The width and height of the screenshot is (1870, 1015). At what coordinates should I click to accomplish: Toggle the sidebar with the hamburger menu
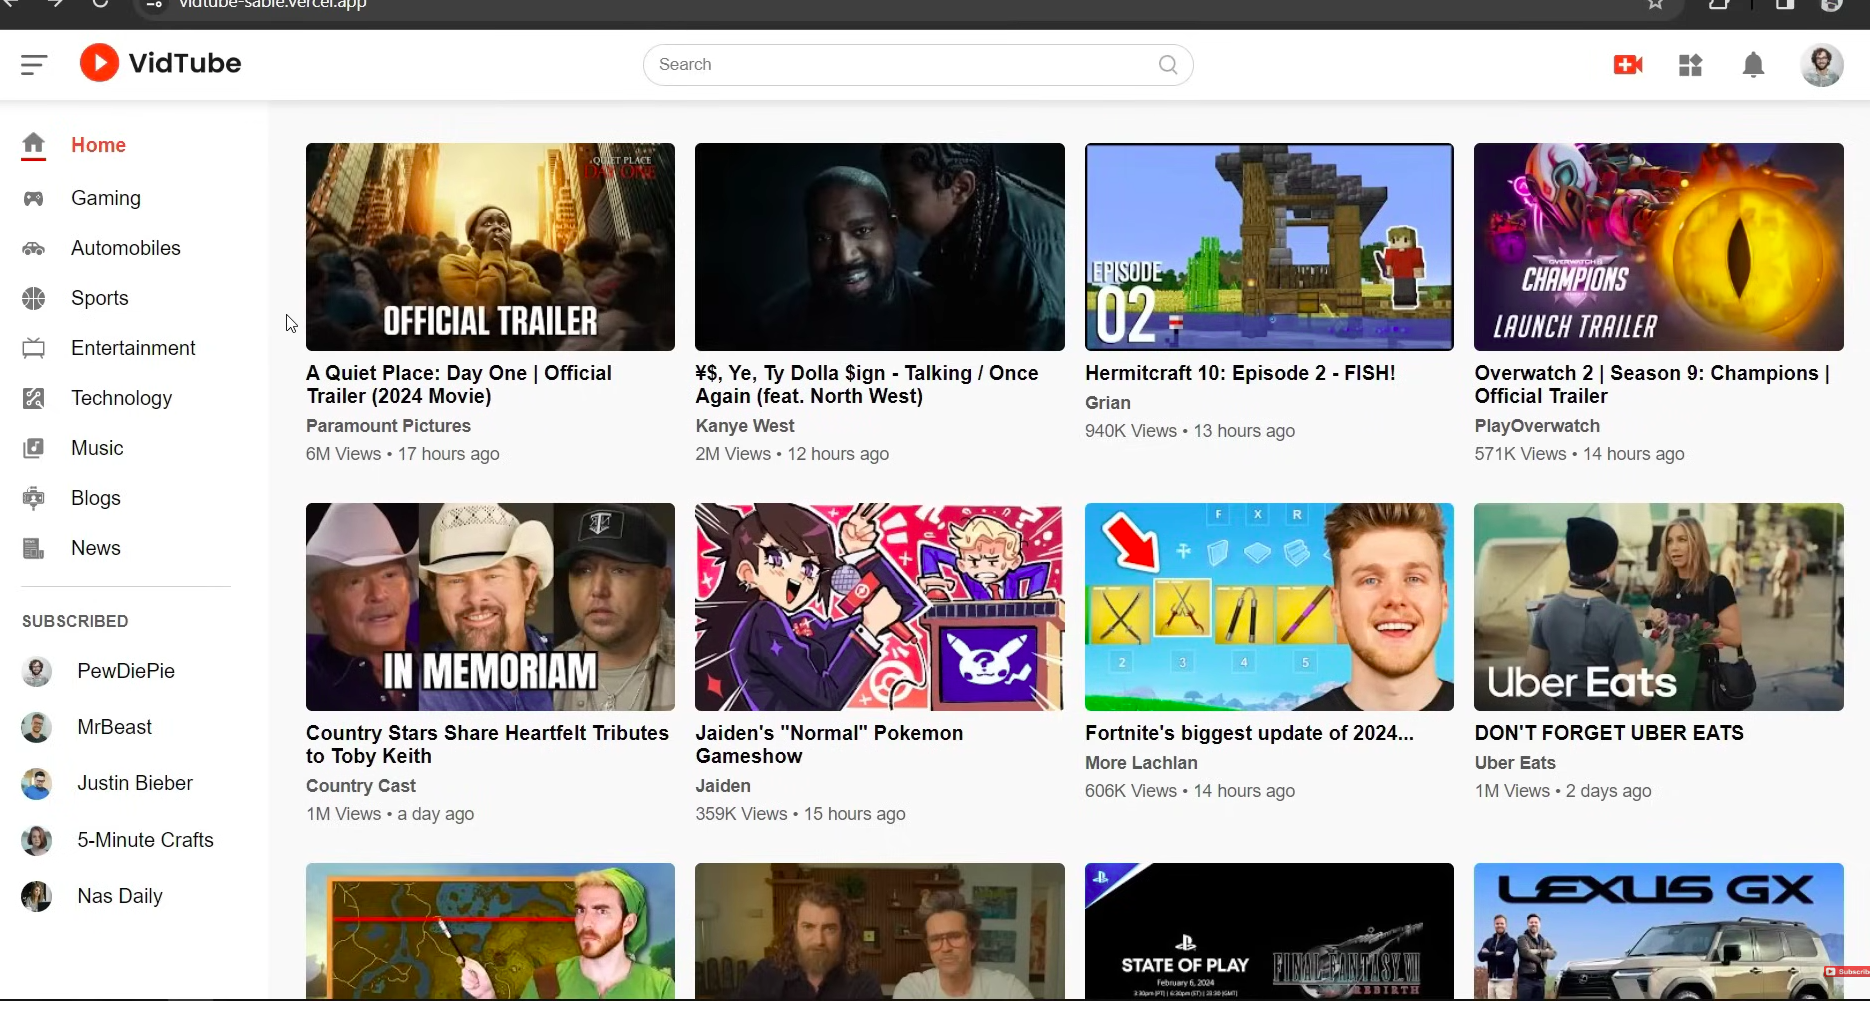(33, 64)
